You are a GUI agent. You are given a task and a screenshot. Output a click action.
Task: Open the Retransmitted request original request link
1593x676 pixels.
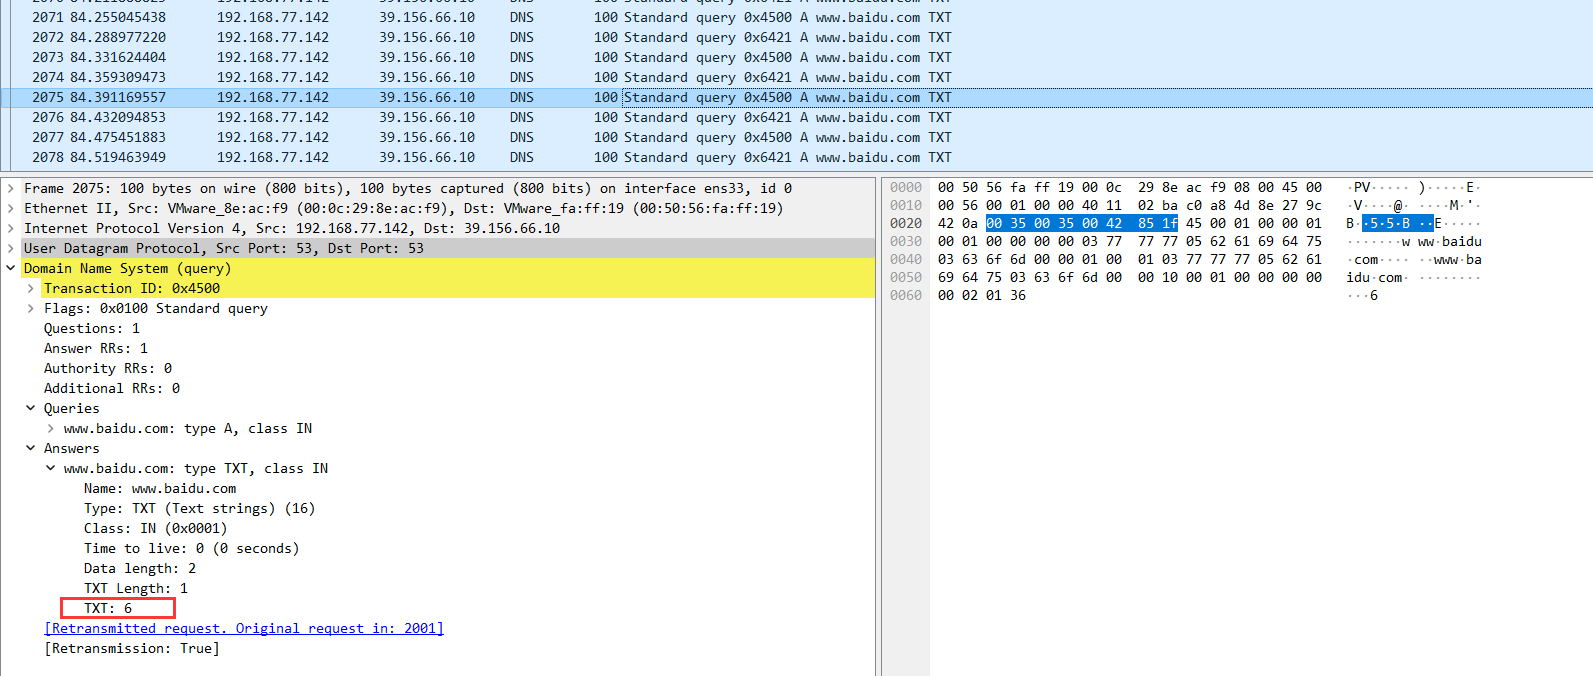pyautogui.click(x=244, y=628)
